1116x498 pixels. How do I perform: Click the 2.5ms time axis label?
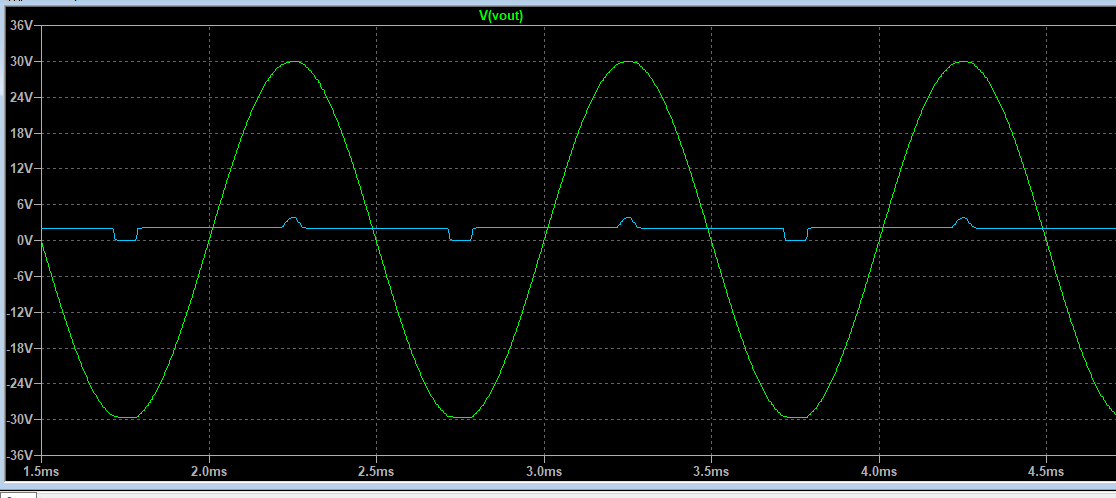pos(377,472)
